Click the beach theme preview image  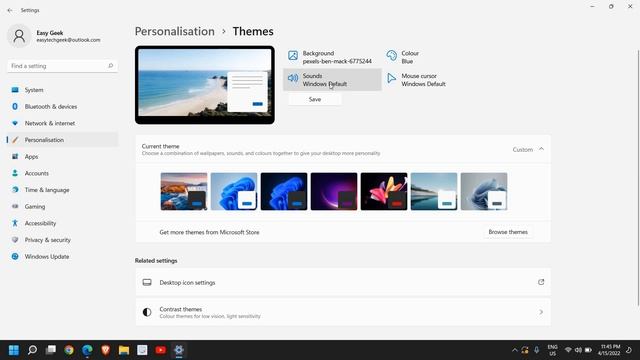205,85
